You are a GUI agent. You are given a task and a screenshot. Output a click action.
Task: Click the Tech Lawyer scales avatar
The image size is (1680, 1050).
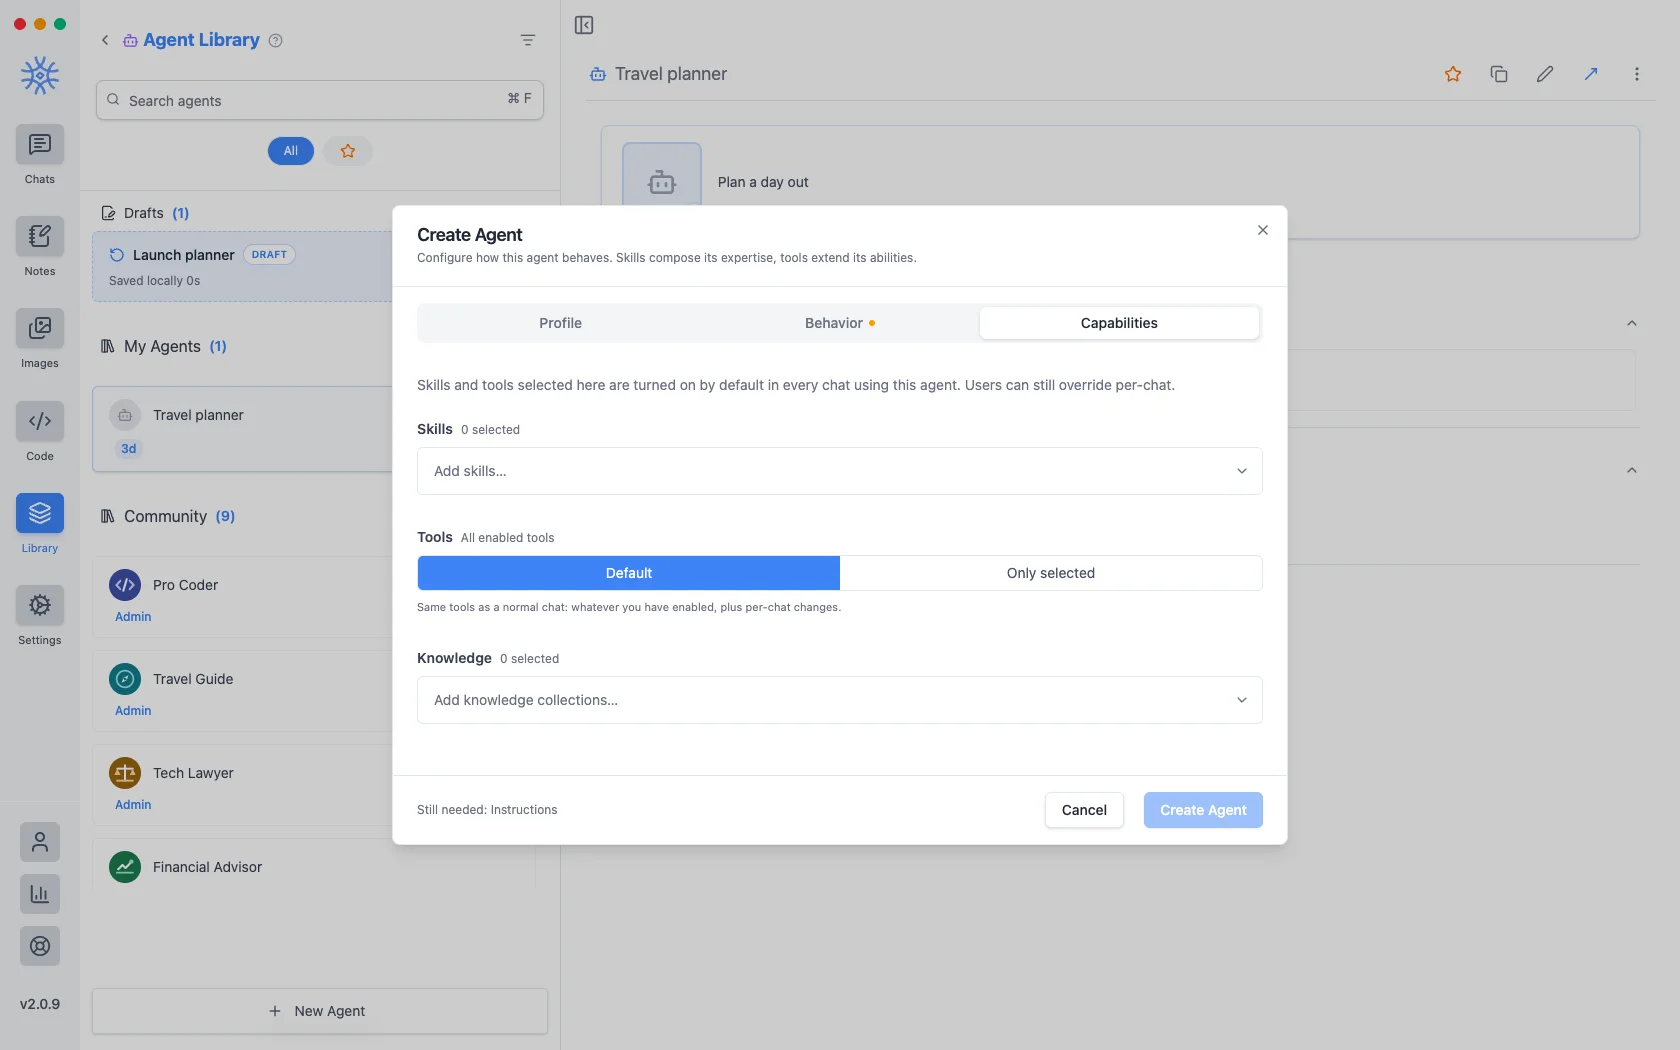point(125,773)
